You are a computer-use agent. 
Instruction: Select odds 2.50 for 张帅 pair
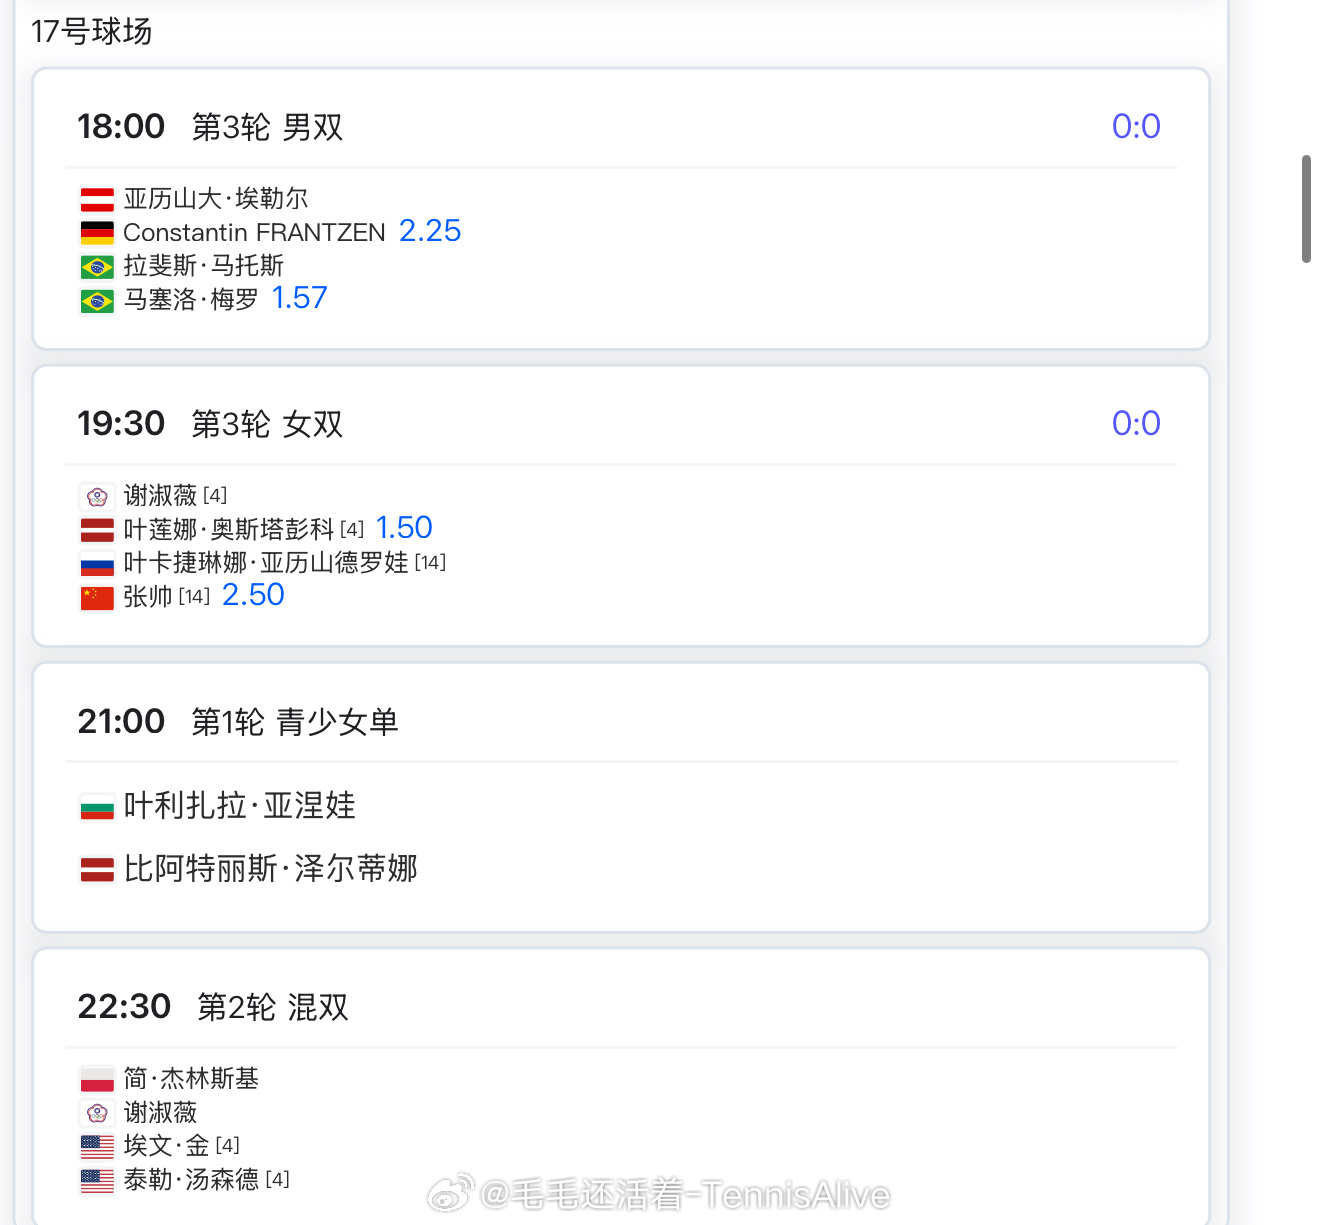pyautogui.click(x=253, y=595)
